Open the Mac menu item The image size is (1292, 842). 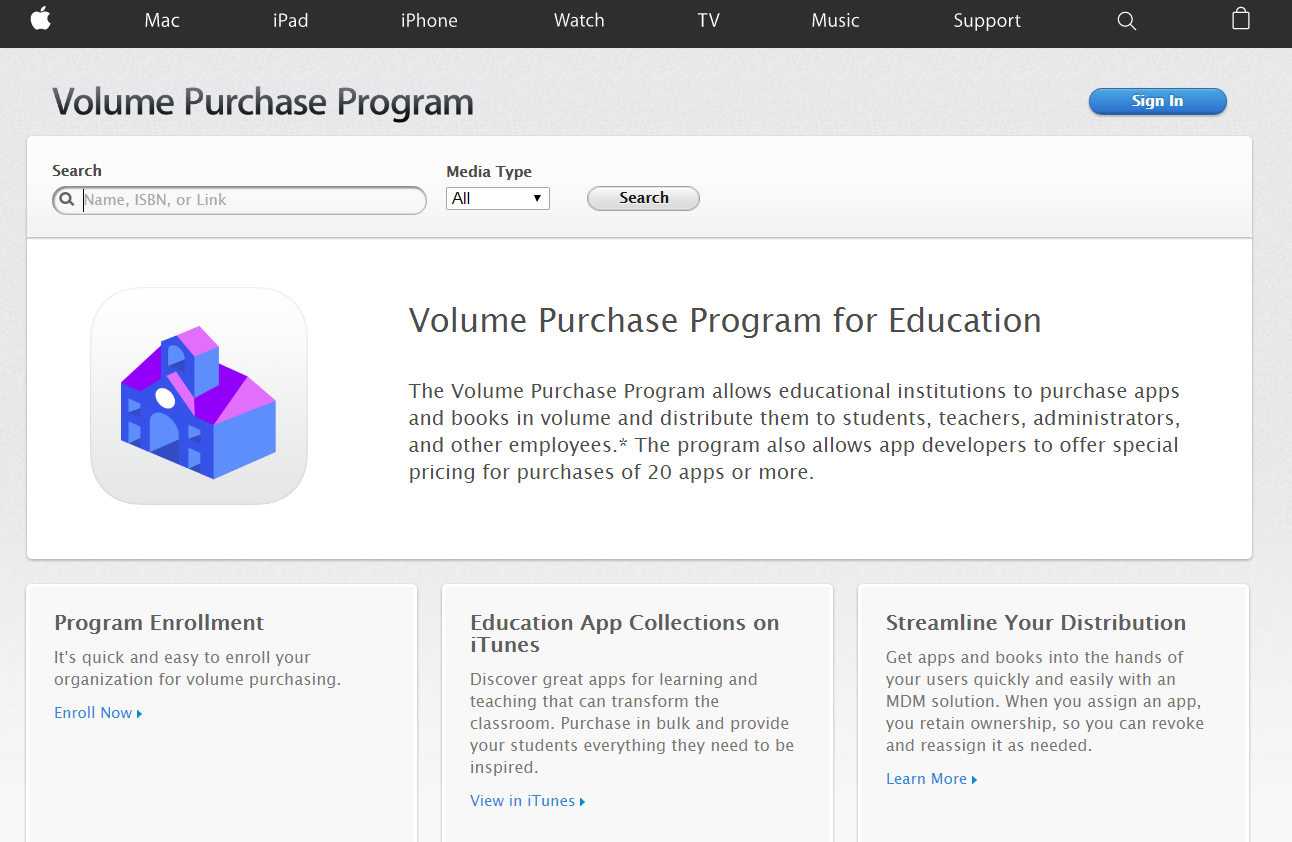tap(162, 21)
